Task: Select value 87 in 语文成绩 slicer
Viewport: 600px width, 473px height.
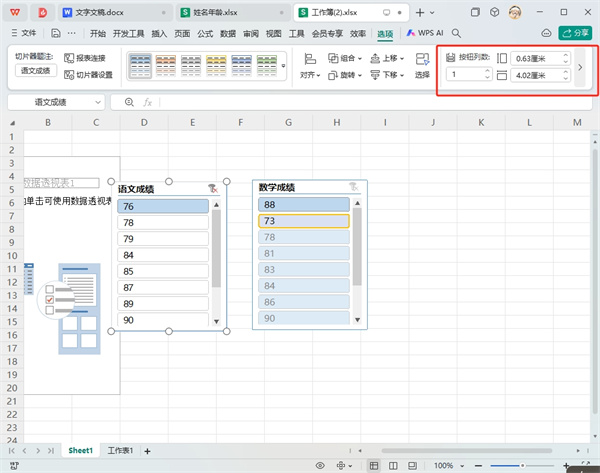Action: tap(163, 287)
